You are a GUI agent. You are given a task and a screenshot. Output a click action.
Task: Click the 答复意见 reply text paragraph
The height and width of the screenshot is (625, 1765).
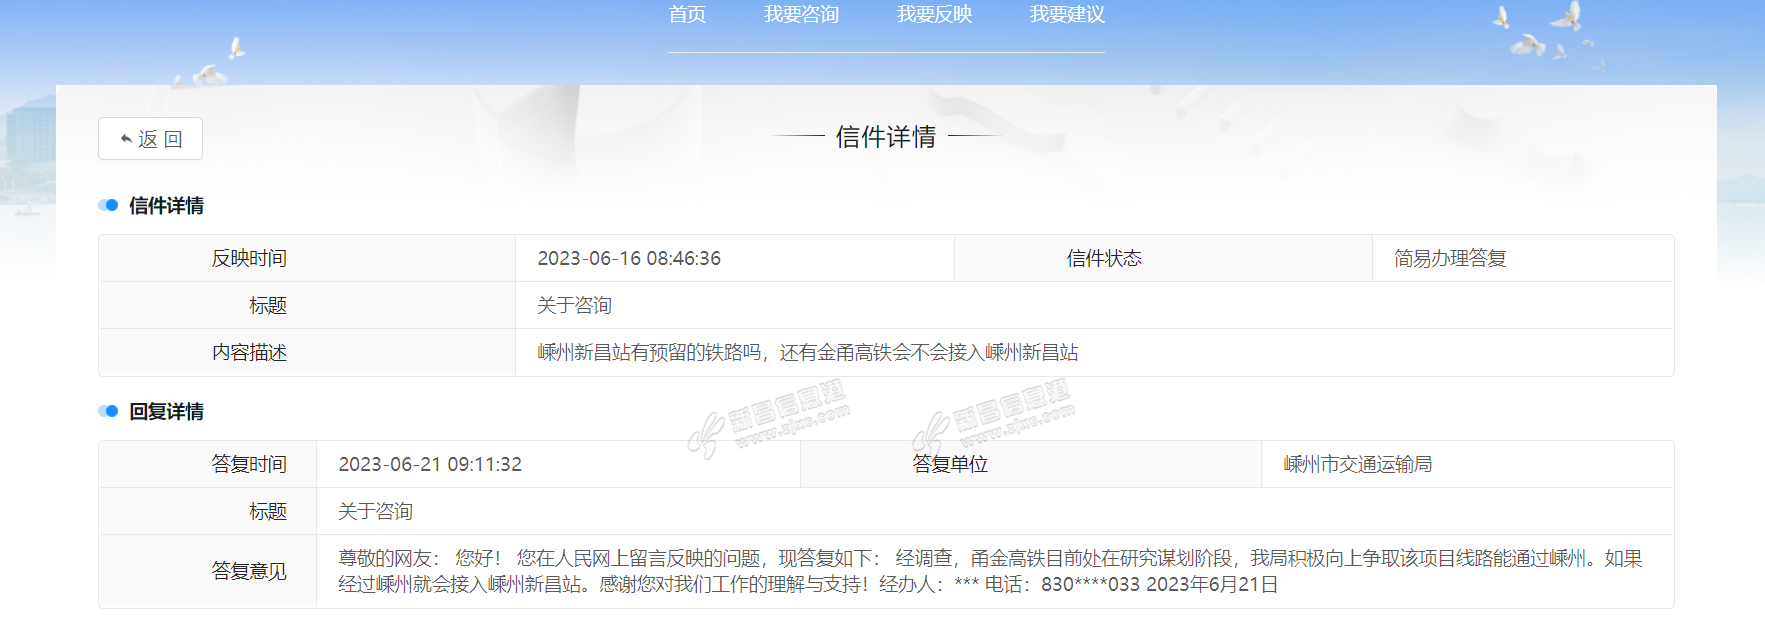990,571
